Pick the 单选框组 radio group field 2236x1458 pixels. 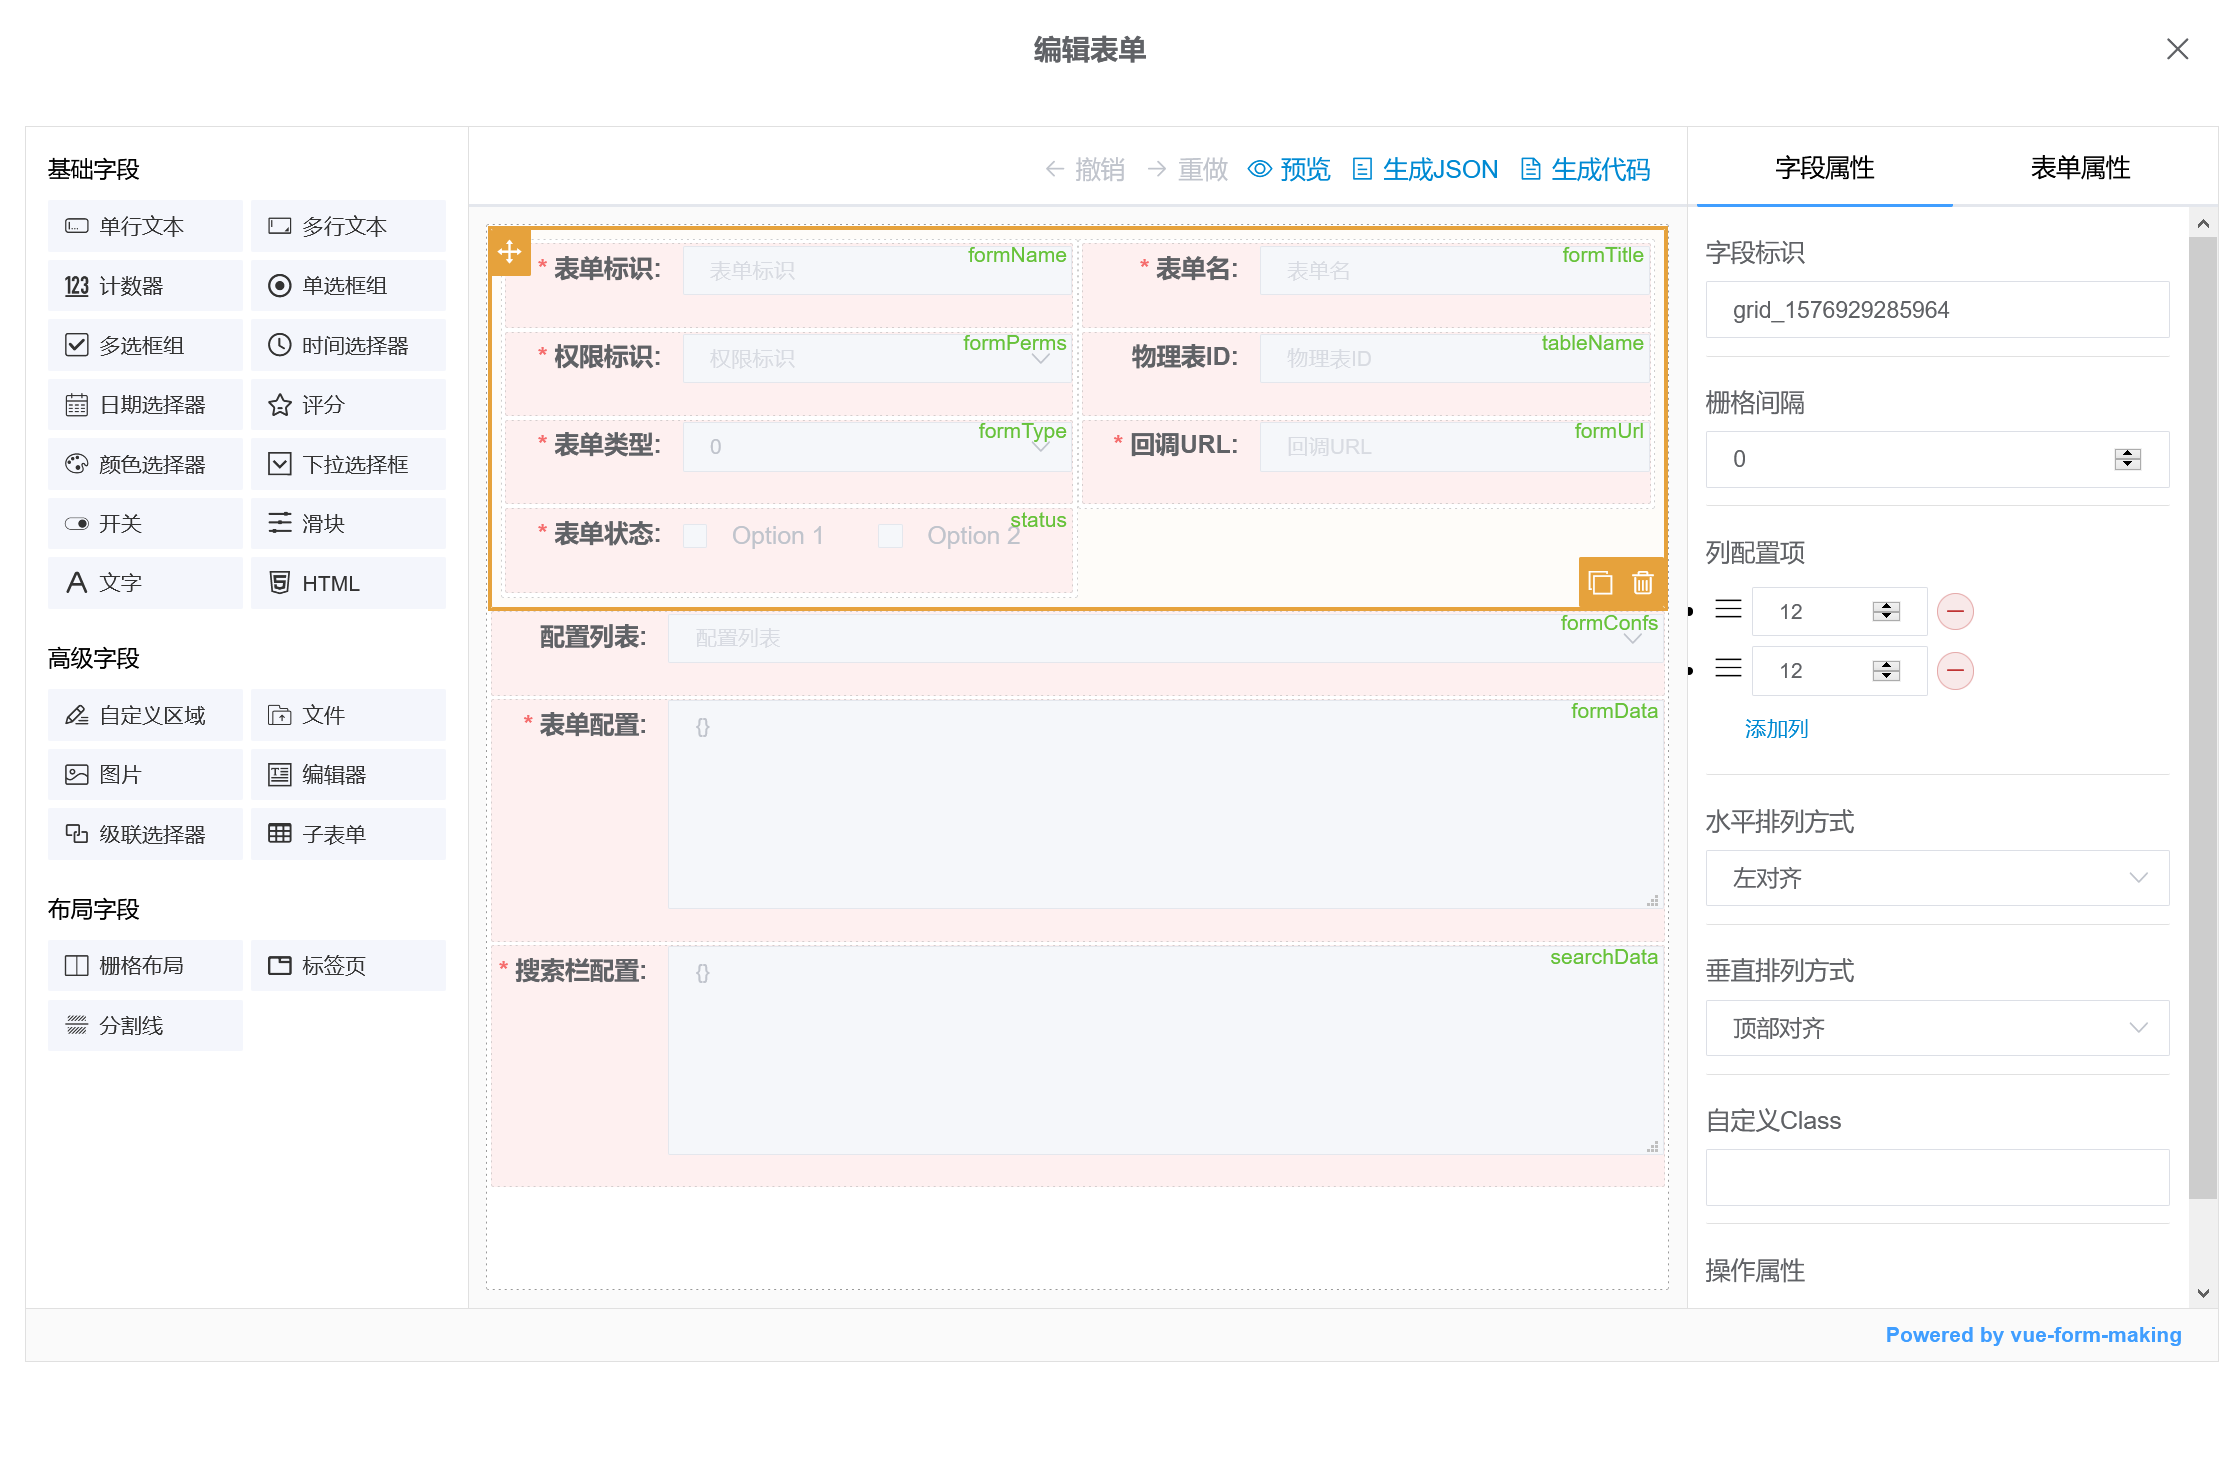348,286
